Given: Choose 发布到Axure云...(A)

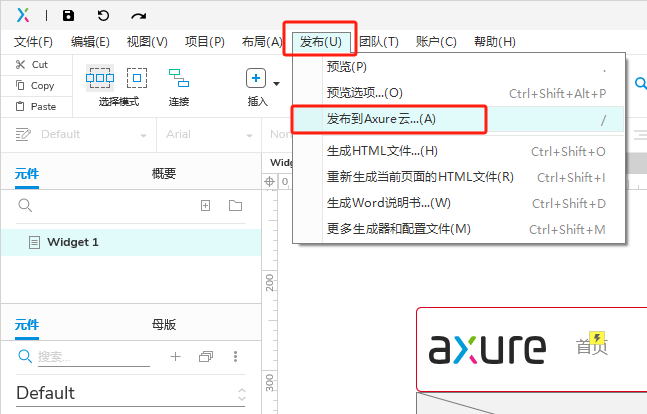Looking at the screenshot, I should (x=458, y=119).
